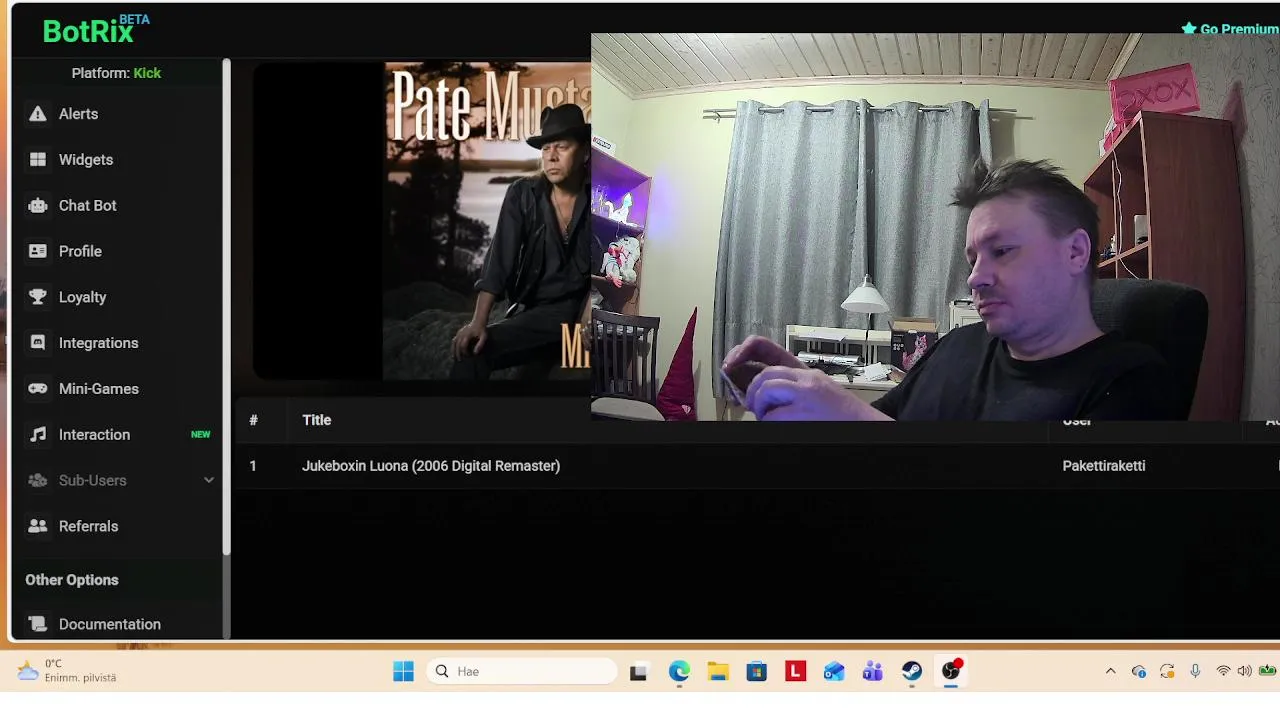Click the sync update tray icon
The height and width of the screenshot is (720, 1280).
tap(1167, 671)
